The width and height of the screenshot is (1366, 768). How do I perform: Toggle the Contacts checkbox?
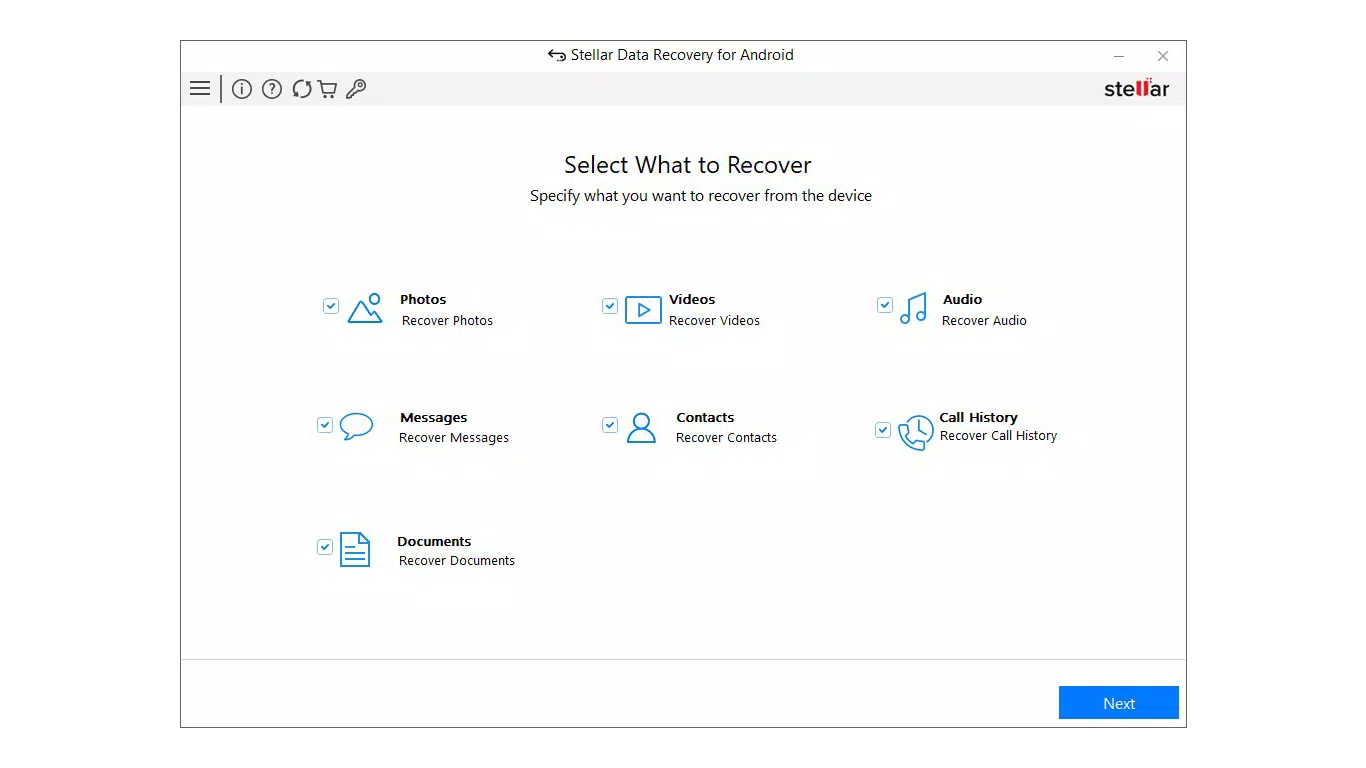tap(610, 425)
